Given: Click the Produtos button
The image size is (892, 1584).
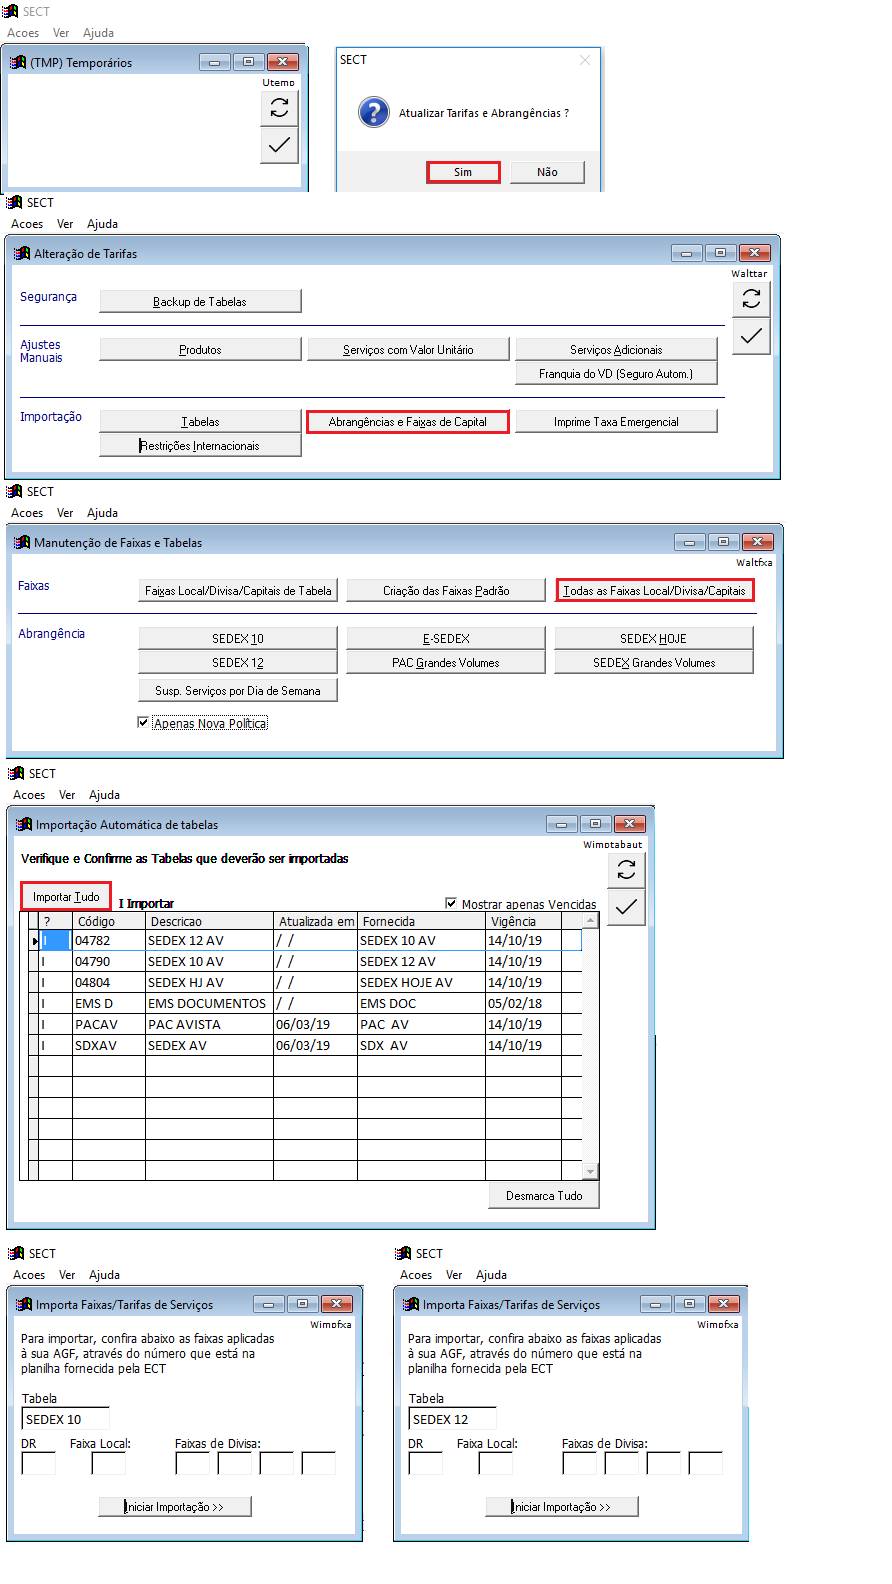Looking at the screenshot, I should (x=200, y=349).
